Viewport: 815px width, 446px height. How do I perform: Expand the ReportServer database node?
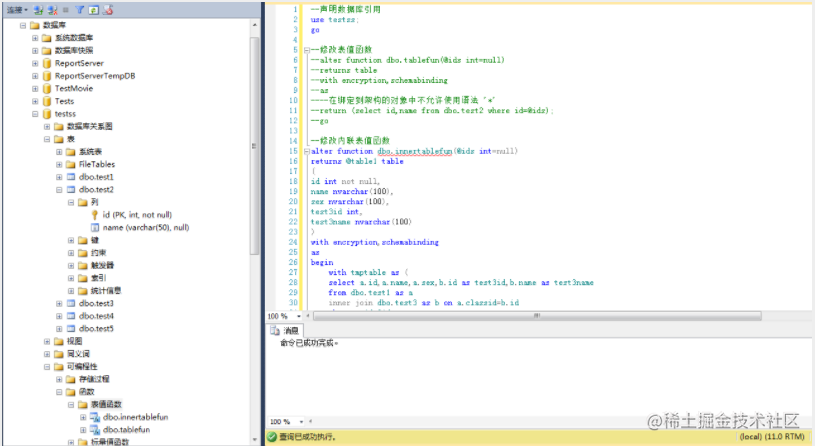pyautogui.click(x=35, y=63)
